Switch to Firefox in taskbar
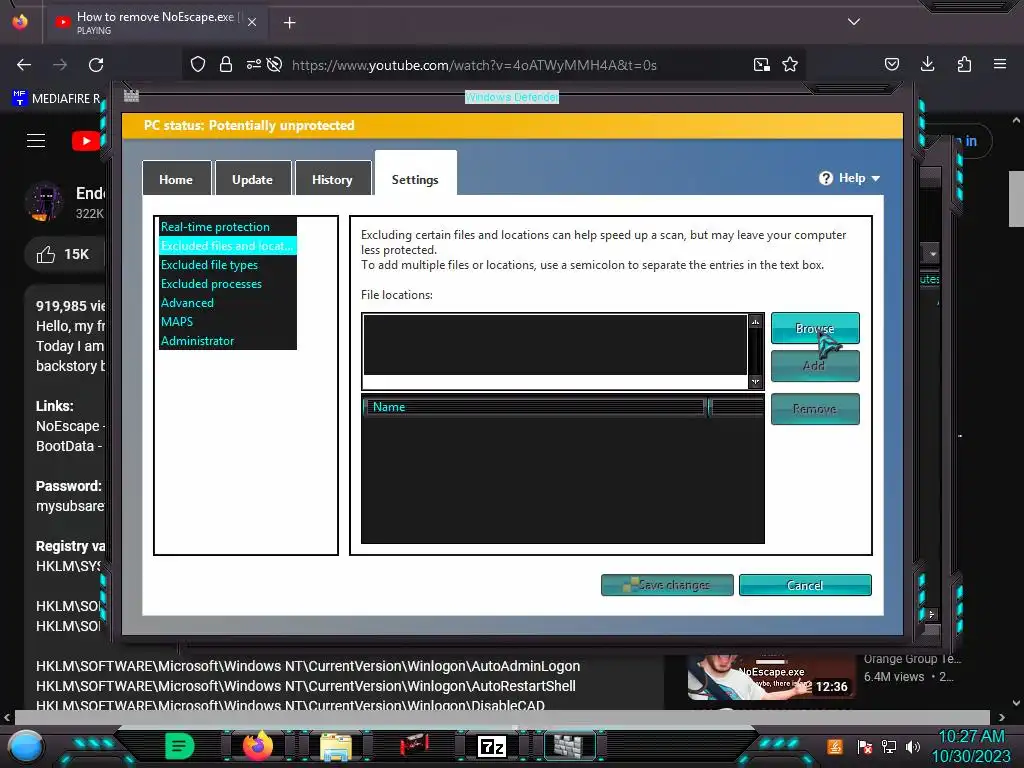 click(257, 746)
